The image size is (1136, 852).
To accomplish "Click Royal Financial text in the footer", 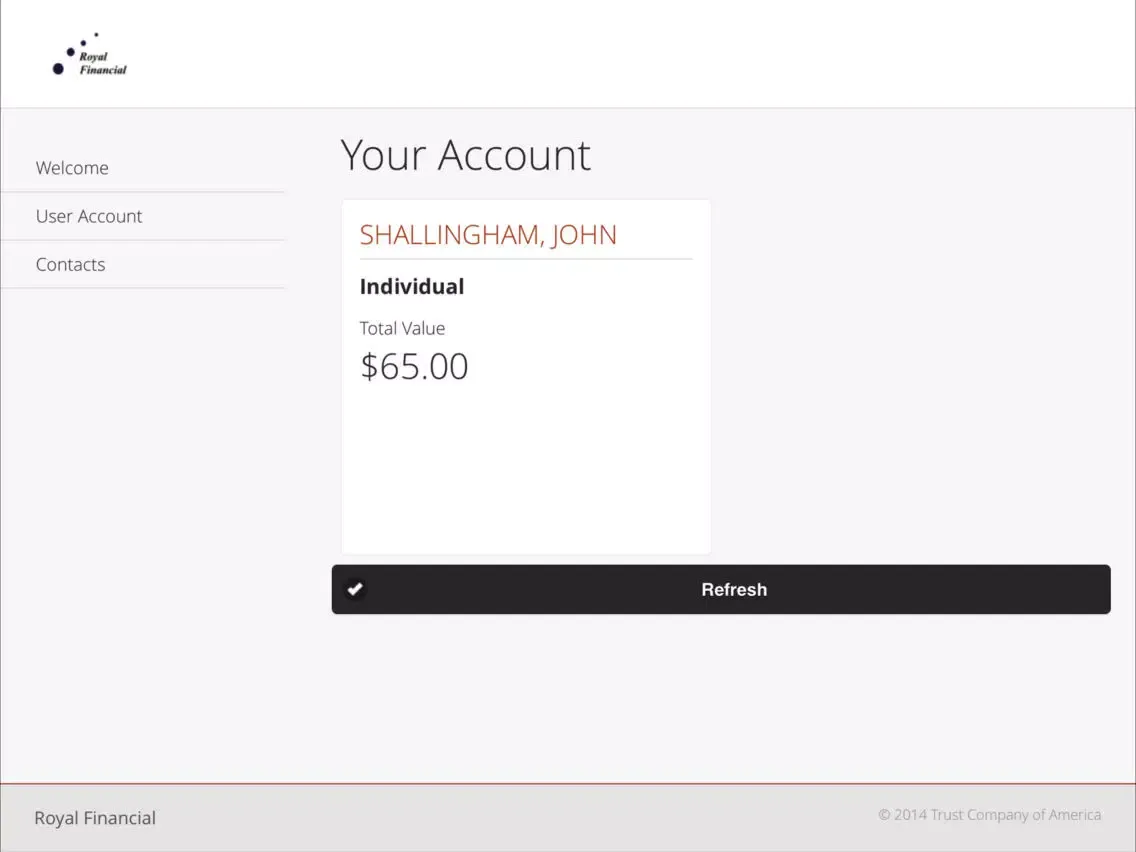I will 95,818.
